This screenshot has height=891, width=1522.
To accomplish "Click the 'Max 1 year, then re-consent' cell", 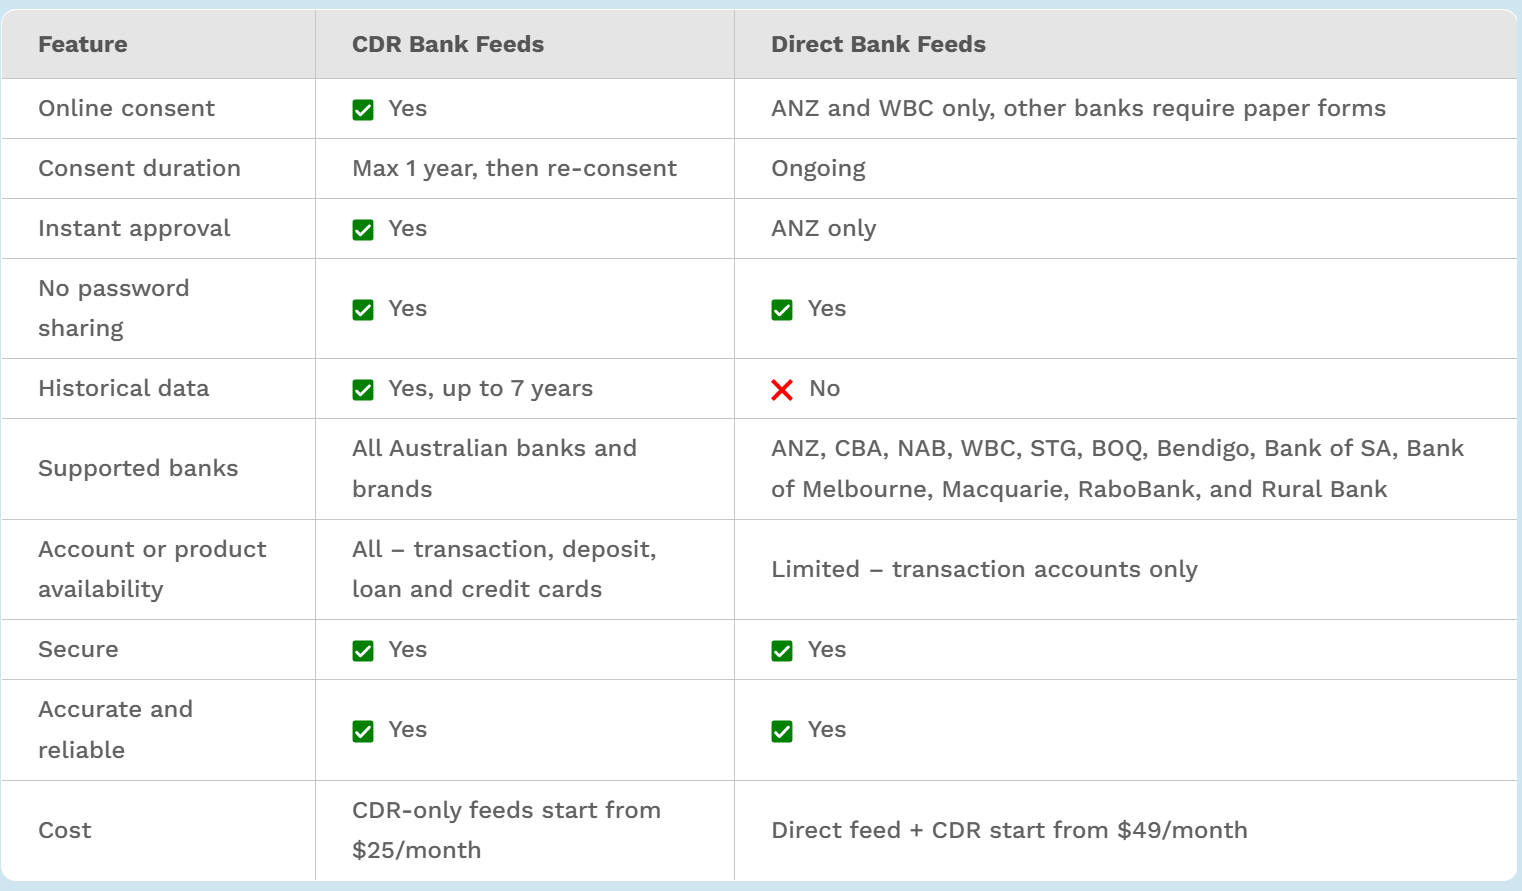I will pos(514,168).
